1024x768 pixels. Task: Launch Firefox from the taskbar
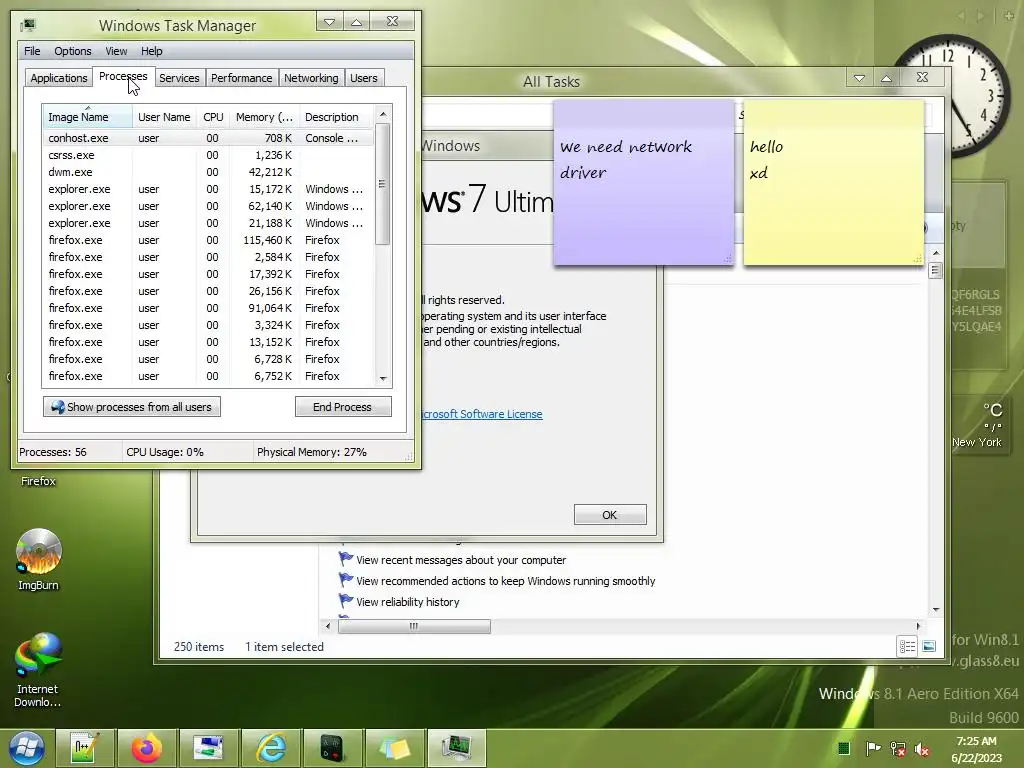tap(147, 748)
